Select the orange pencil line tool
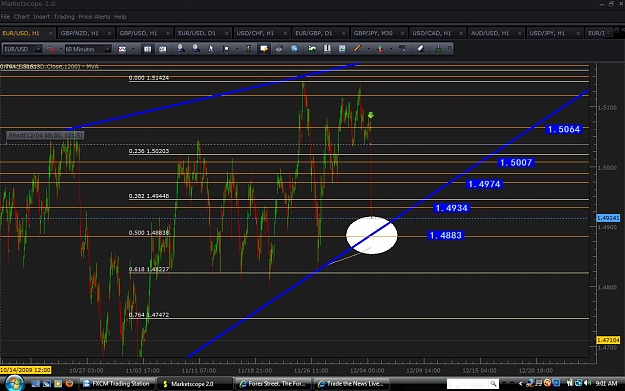625x391 pixels. 358,49
